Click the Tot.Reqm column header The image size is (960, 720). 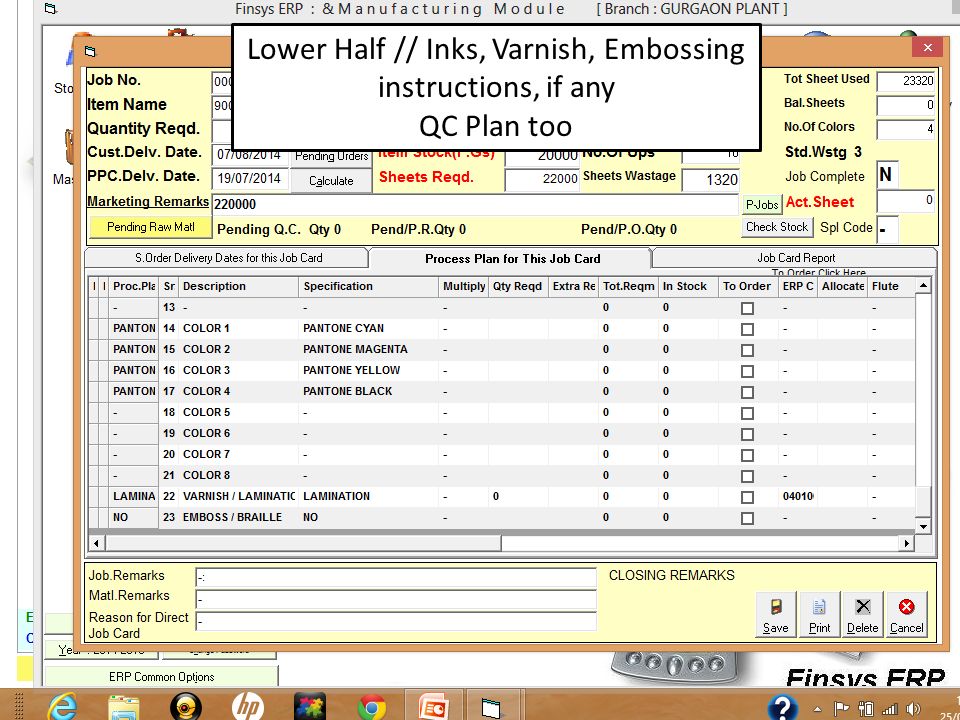628,287
